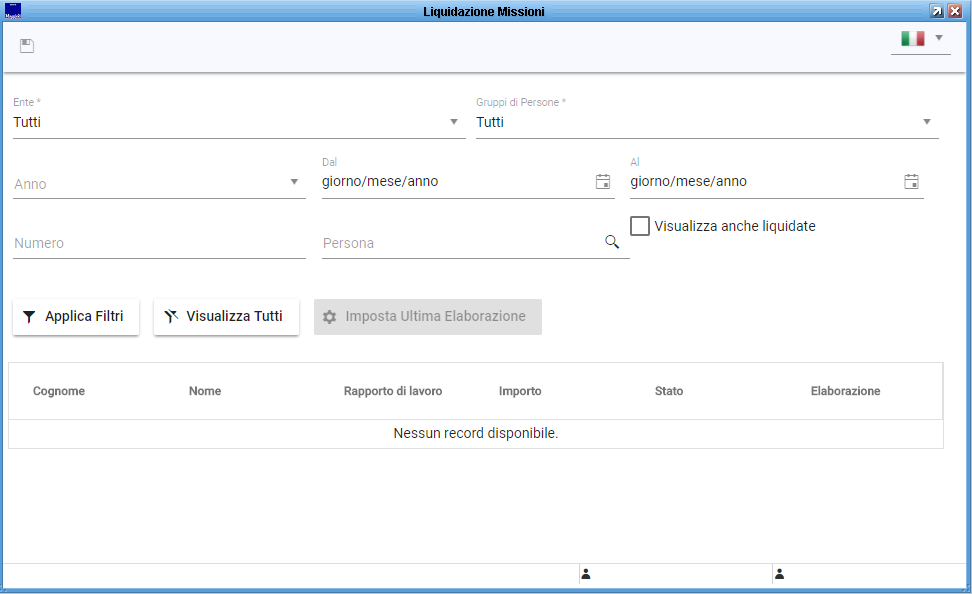
Task: Click the save floppy disk icon
Action: 27,46
